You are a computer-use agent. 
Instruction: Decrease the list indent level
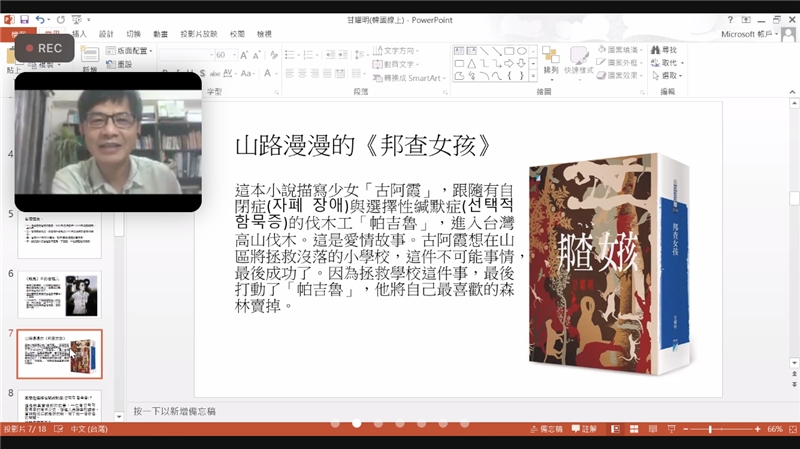pyautogui.click(x=330, y=55)
